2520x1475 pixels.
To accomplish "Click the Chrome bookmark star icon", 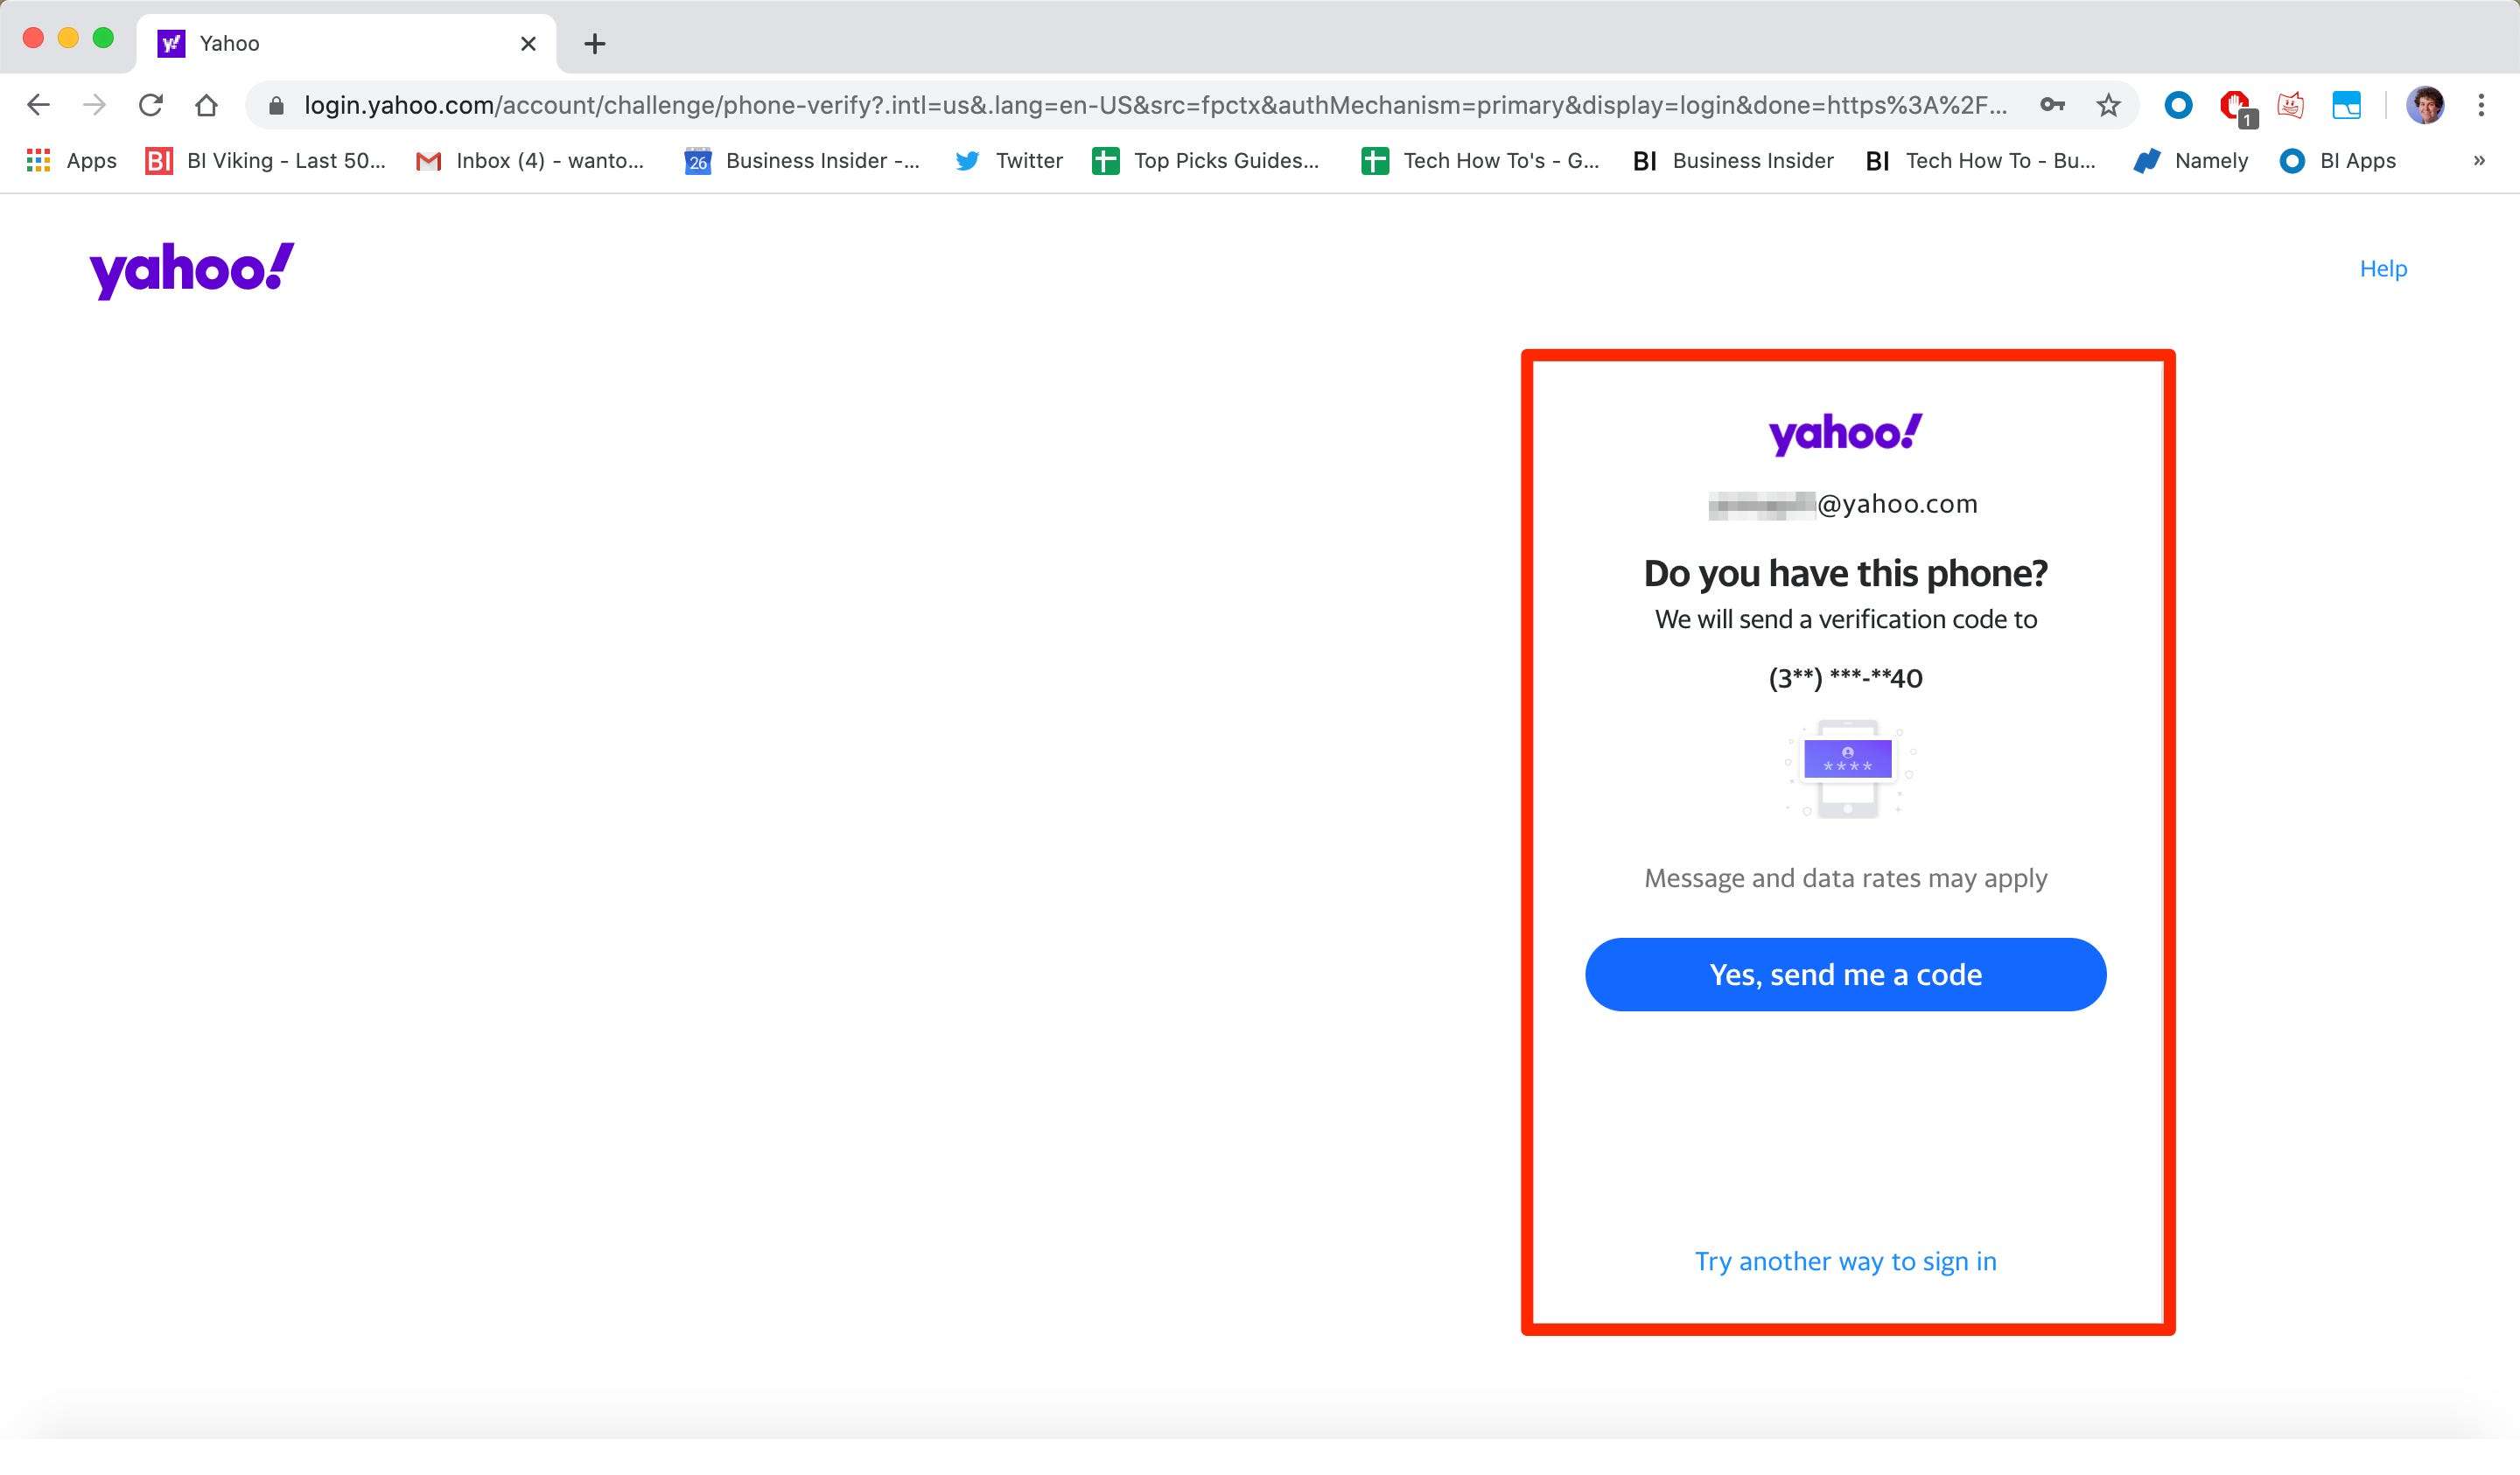I will [x=2109, y=107].
